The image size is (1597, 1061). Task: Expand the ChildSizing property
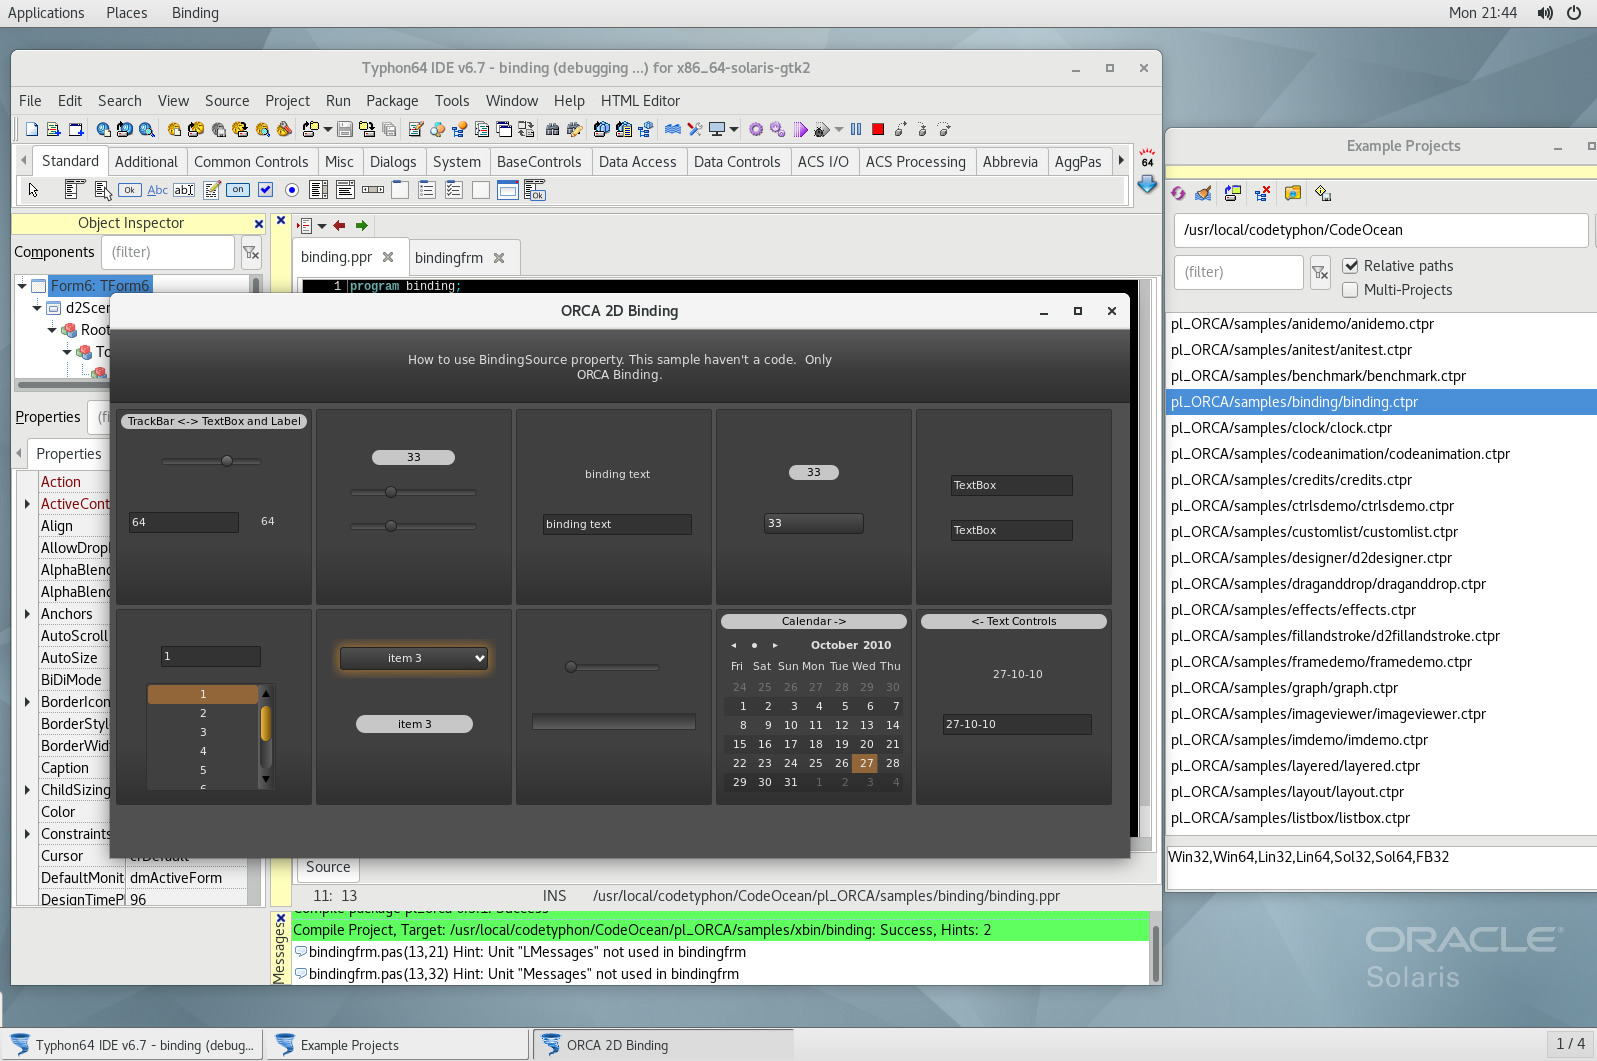click(27, 790)
